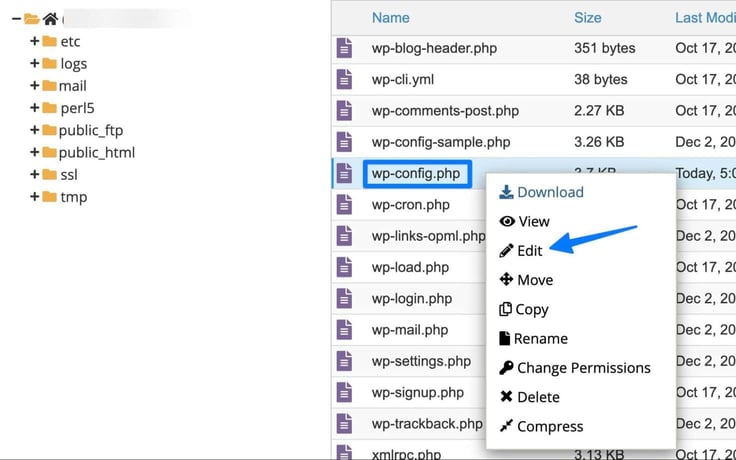
Task: Click the etc folder icon
Action: [49, 41]
